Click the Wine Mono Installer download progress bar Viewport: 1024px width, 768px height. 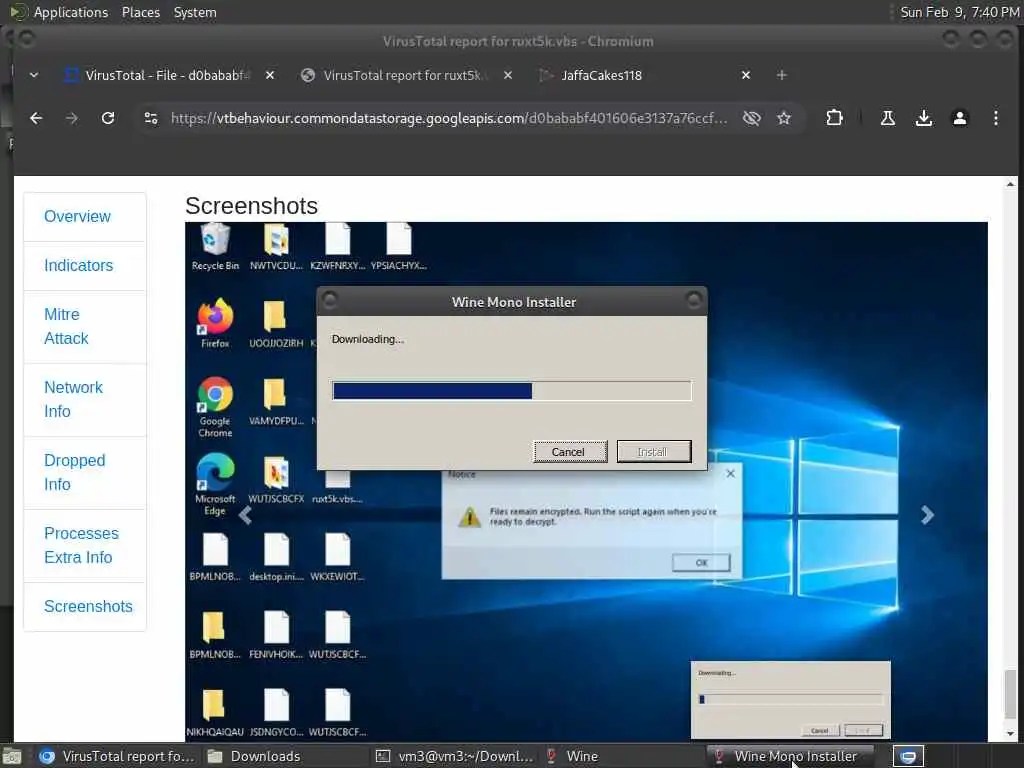511,391
